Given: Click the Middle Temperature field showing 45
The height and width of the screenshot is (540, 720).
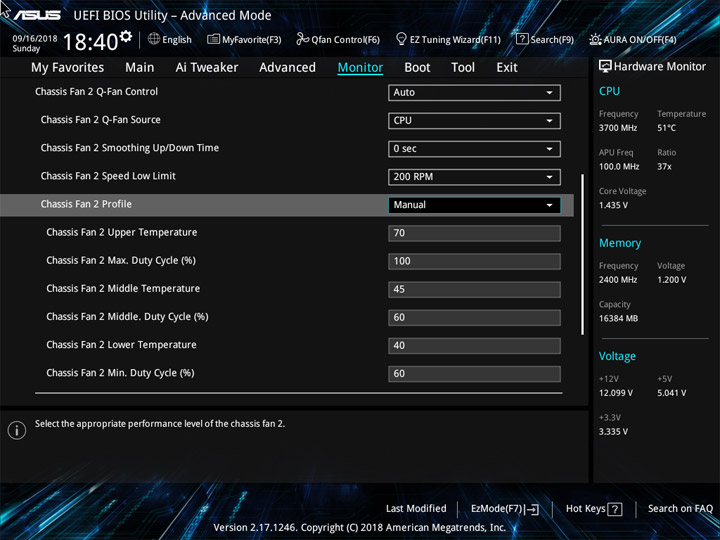Looking at the screenshot, I should click(x=474, y=289).
